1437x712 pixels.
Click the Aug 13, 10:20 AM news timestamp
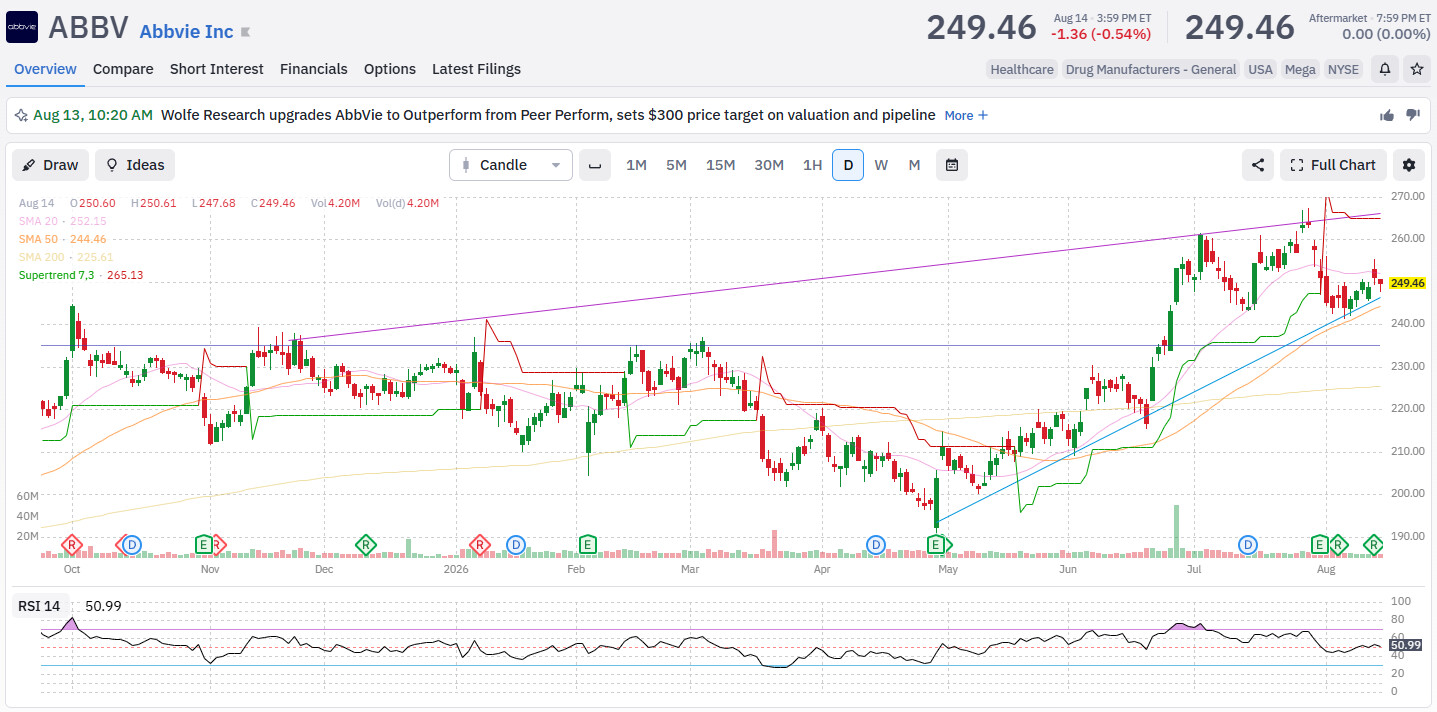tap(93, 115)
